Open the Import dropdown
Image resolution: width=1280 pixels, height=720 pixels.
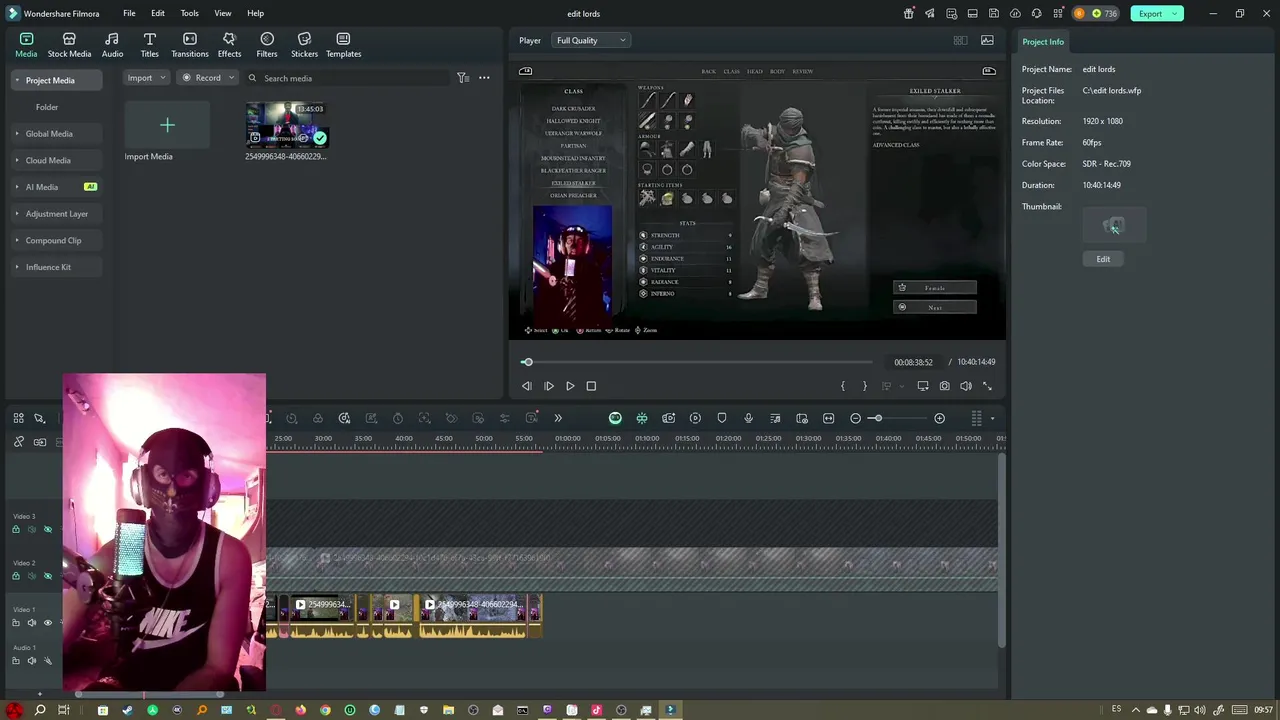point(146,78)
